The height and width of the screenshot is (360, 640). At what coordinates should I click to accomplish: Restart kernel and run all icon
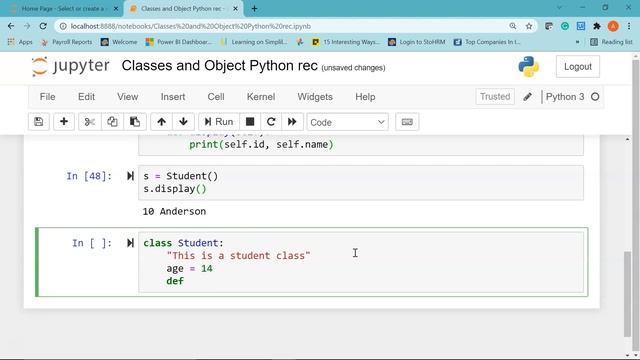pyautogui.click(x=292, y=122)
